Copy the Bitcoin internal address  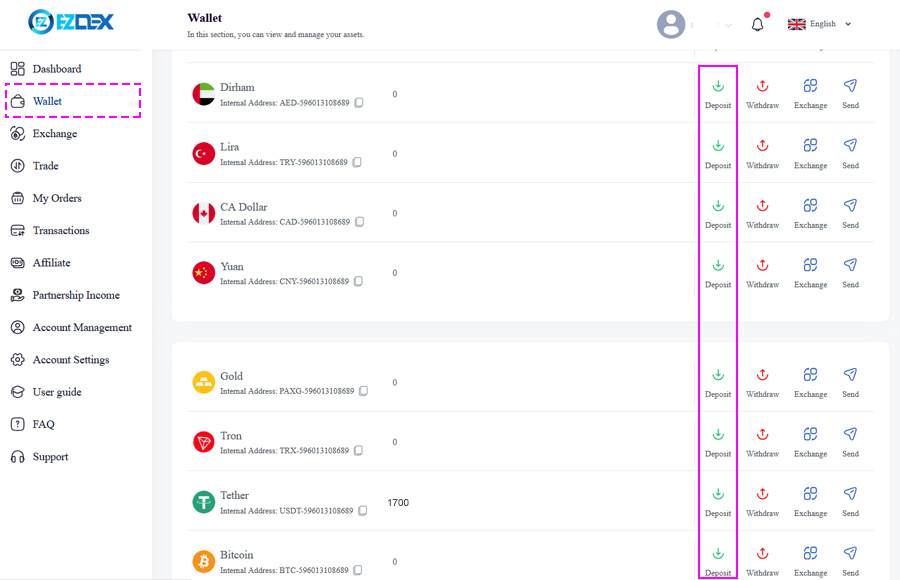pyautogui.click(x=358, y=570)
